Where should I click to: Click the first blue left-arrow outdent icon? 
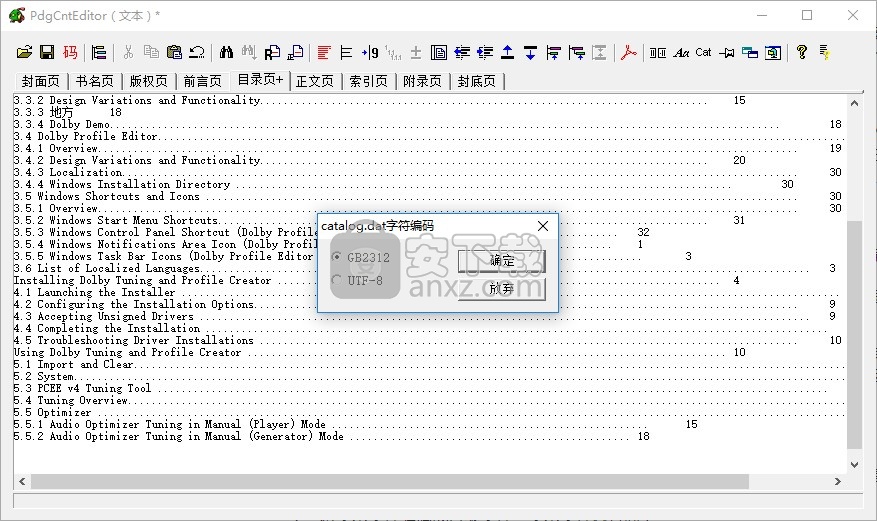click(x=462, y=53)
